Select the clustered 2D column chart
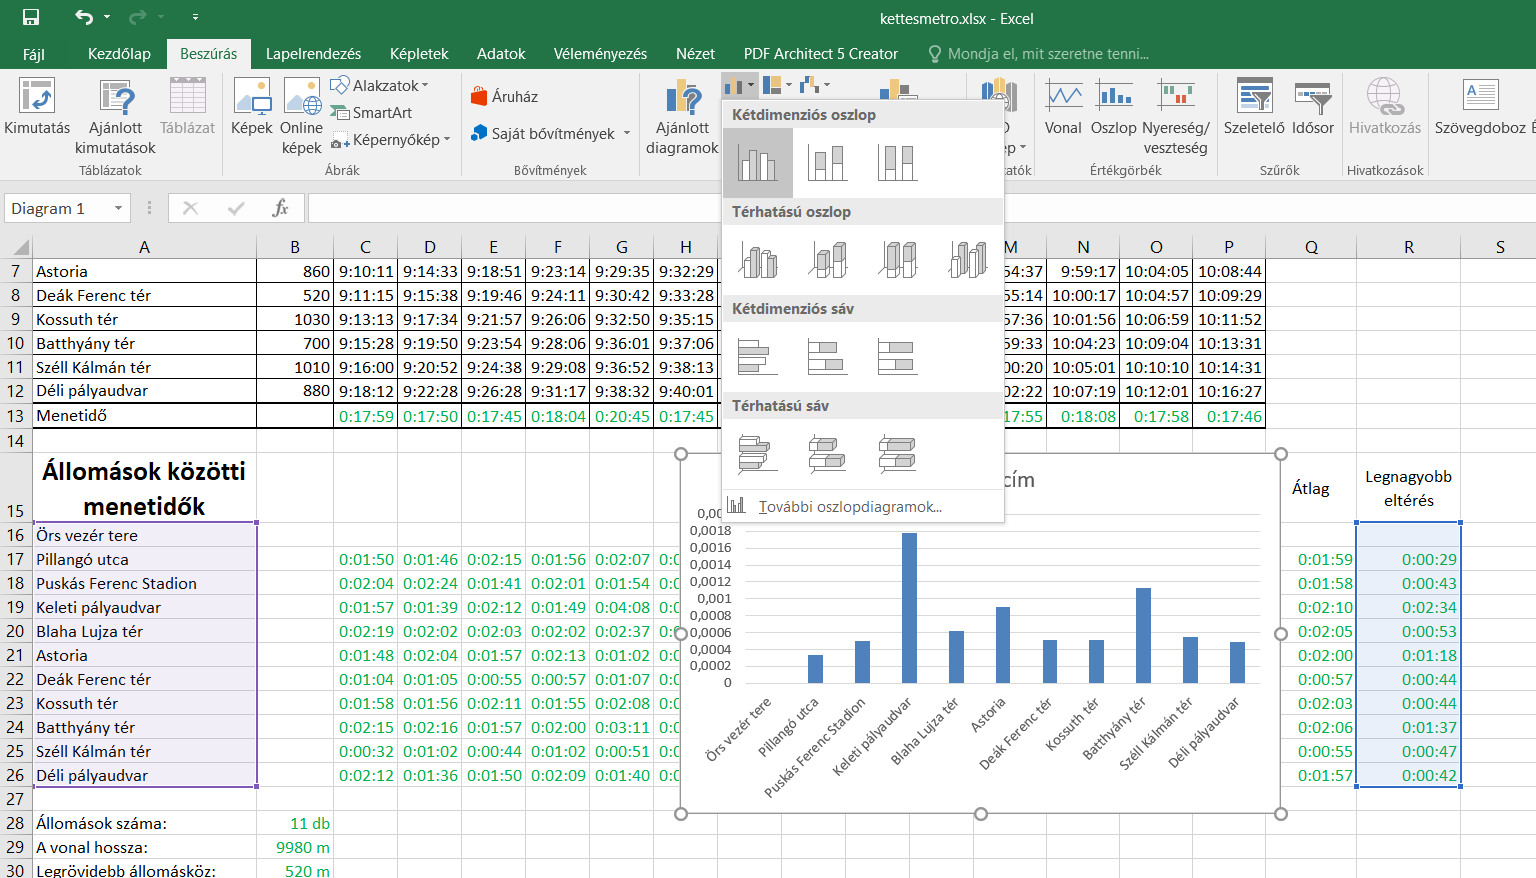The width and height of the screenshot is (1536, 878). 757,162
